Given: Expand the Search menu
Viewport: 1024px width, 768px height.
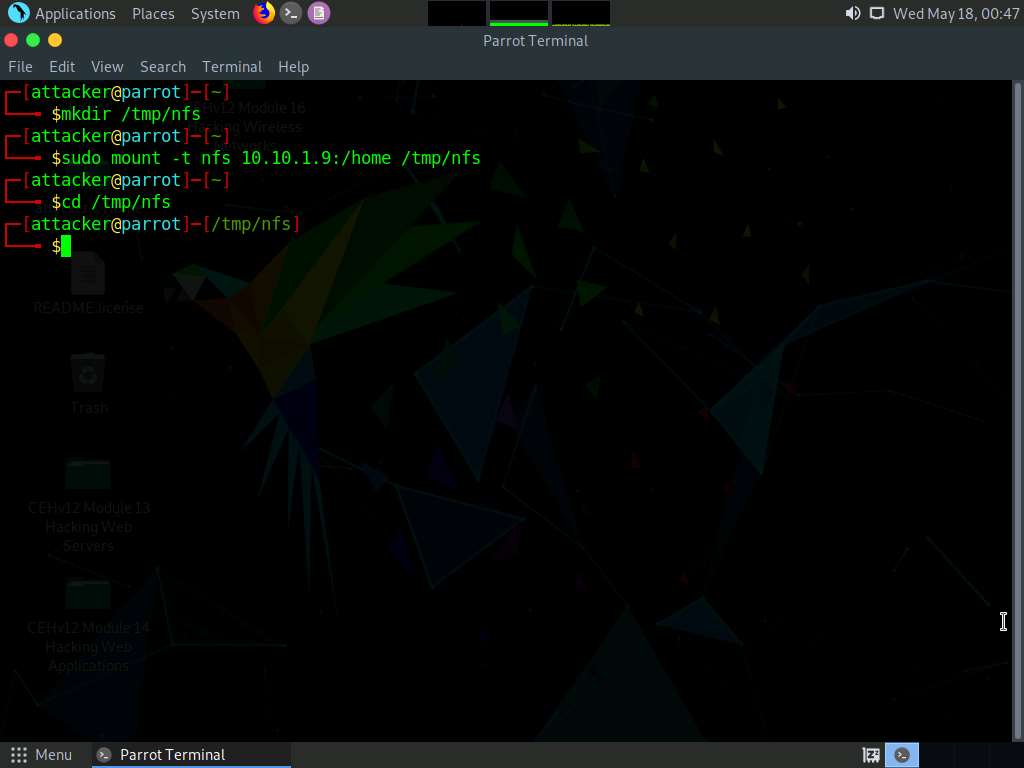Looking at the screenshot, I should tap(163, 66).
